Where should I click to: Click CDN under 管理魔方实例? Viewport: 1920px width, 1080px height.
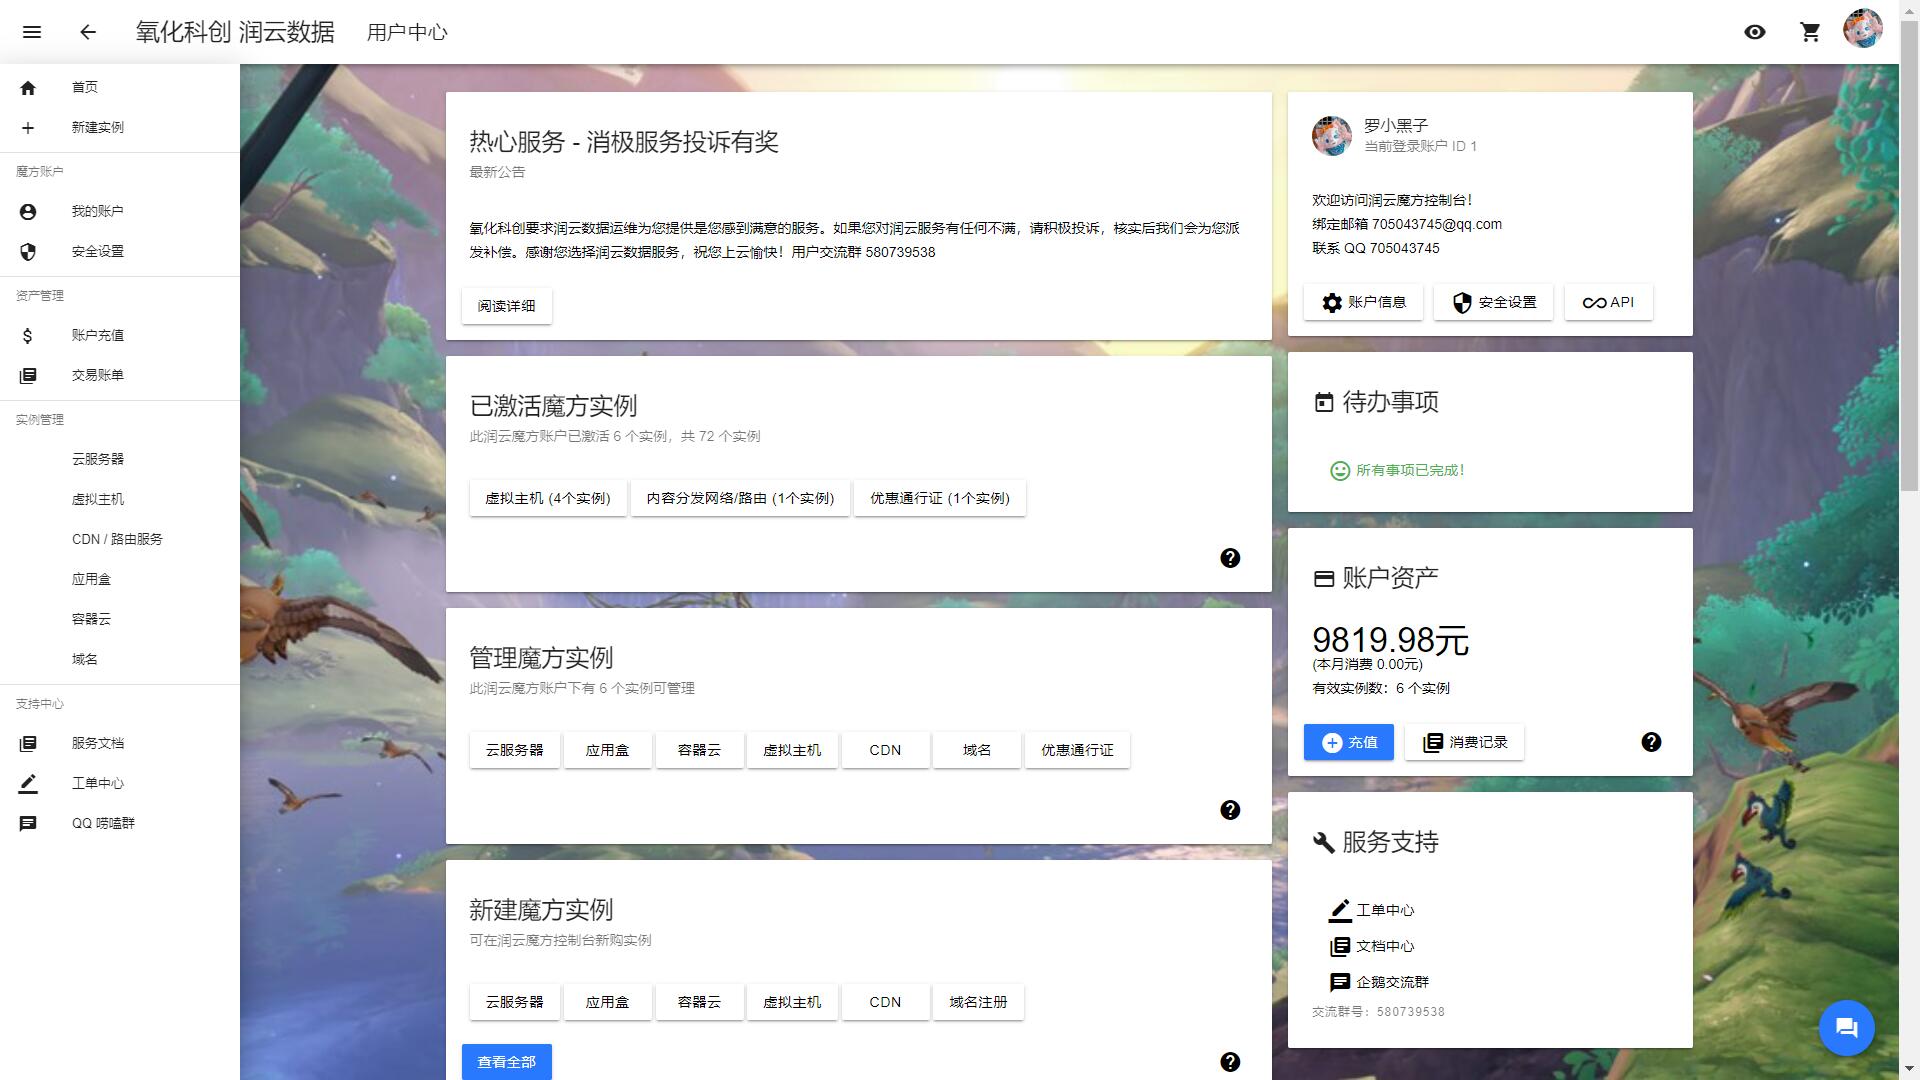click(885, 750)
